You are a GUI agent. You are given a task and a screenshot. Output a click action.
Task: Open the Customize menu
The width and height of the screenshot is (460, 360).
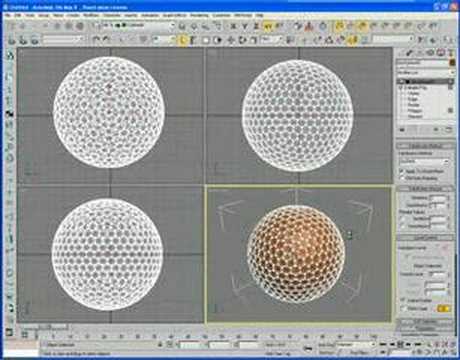(222, 15)
